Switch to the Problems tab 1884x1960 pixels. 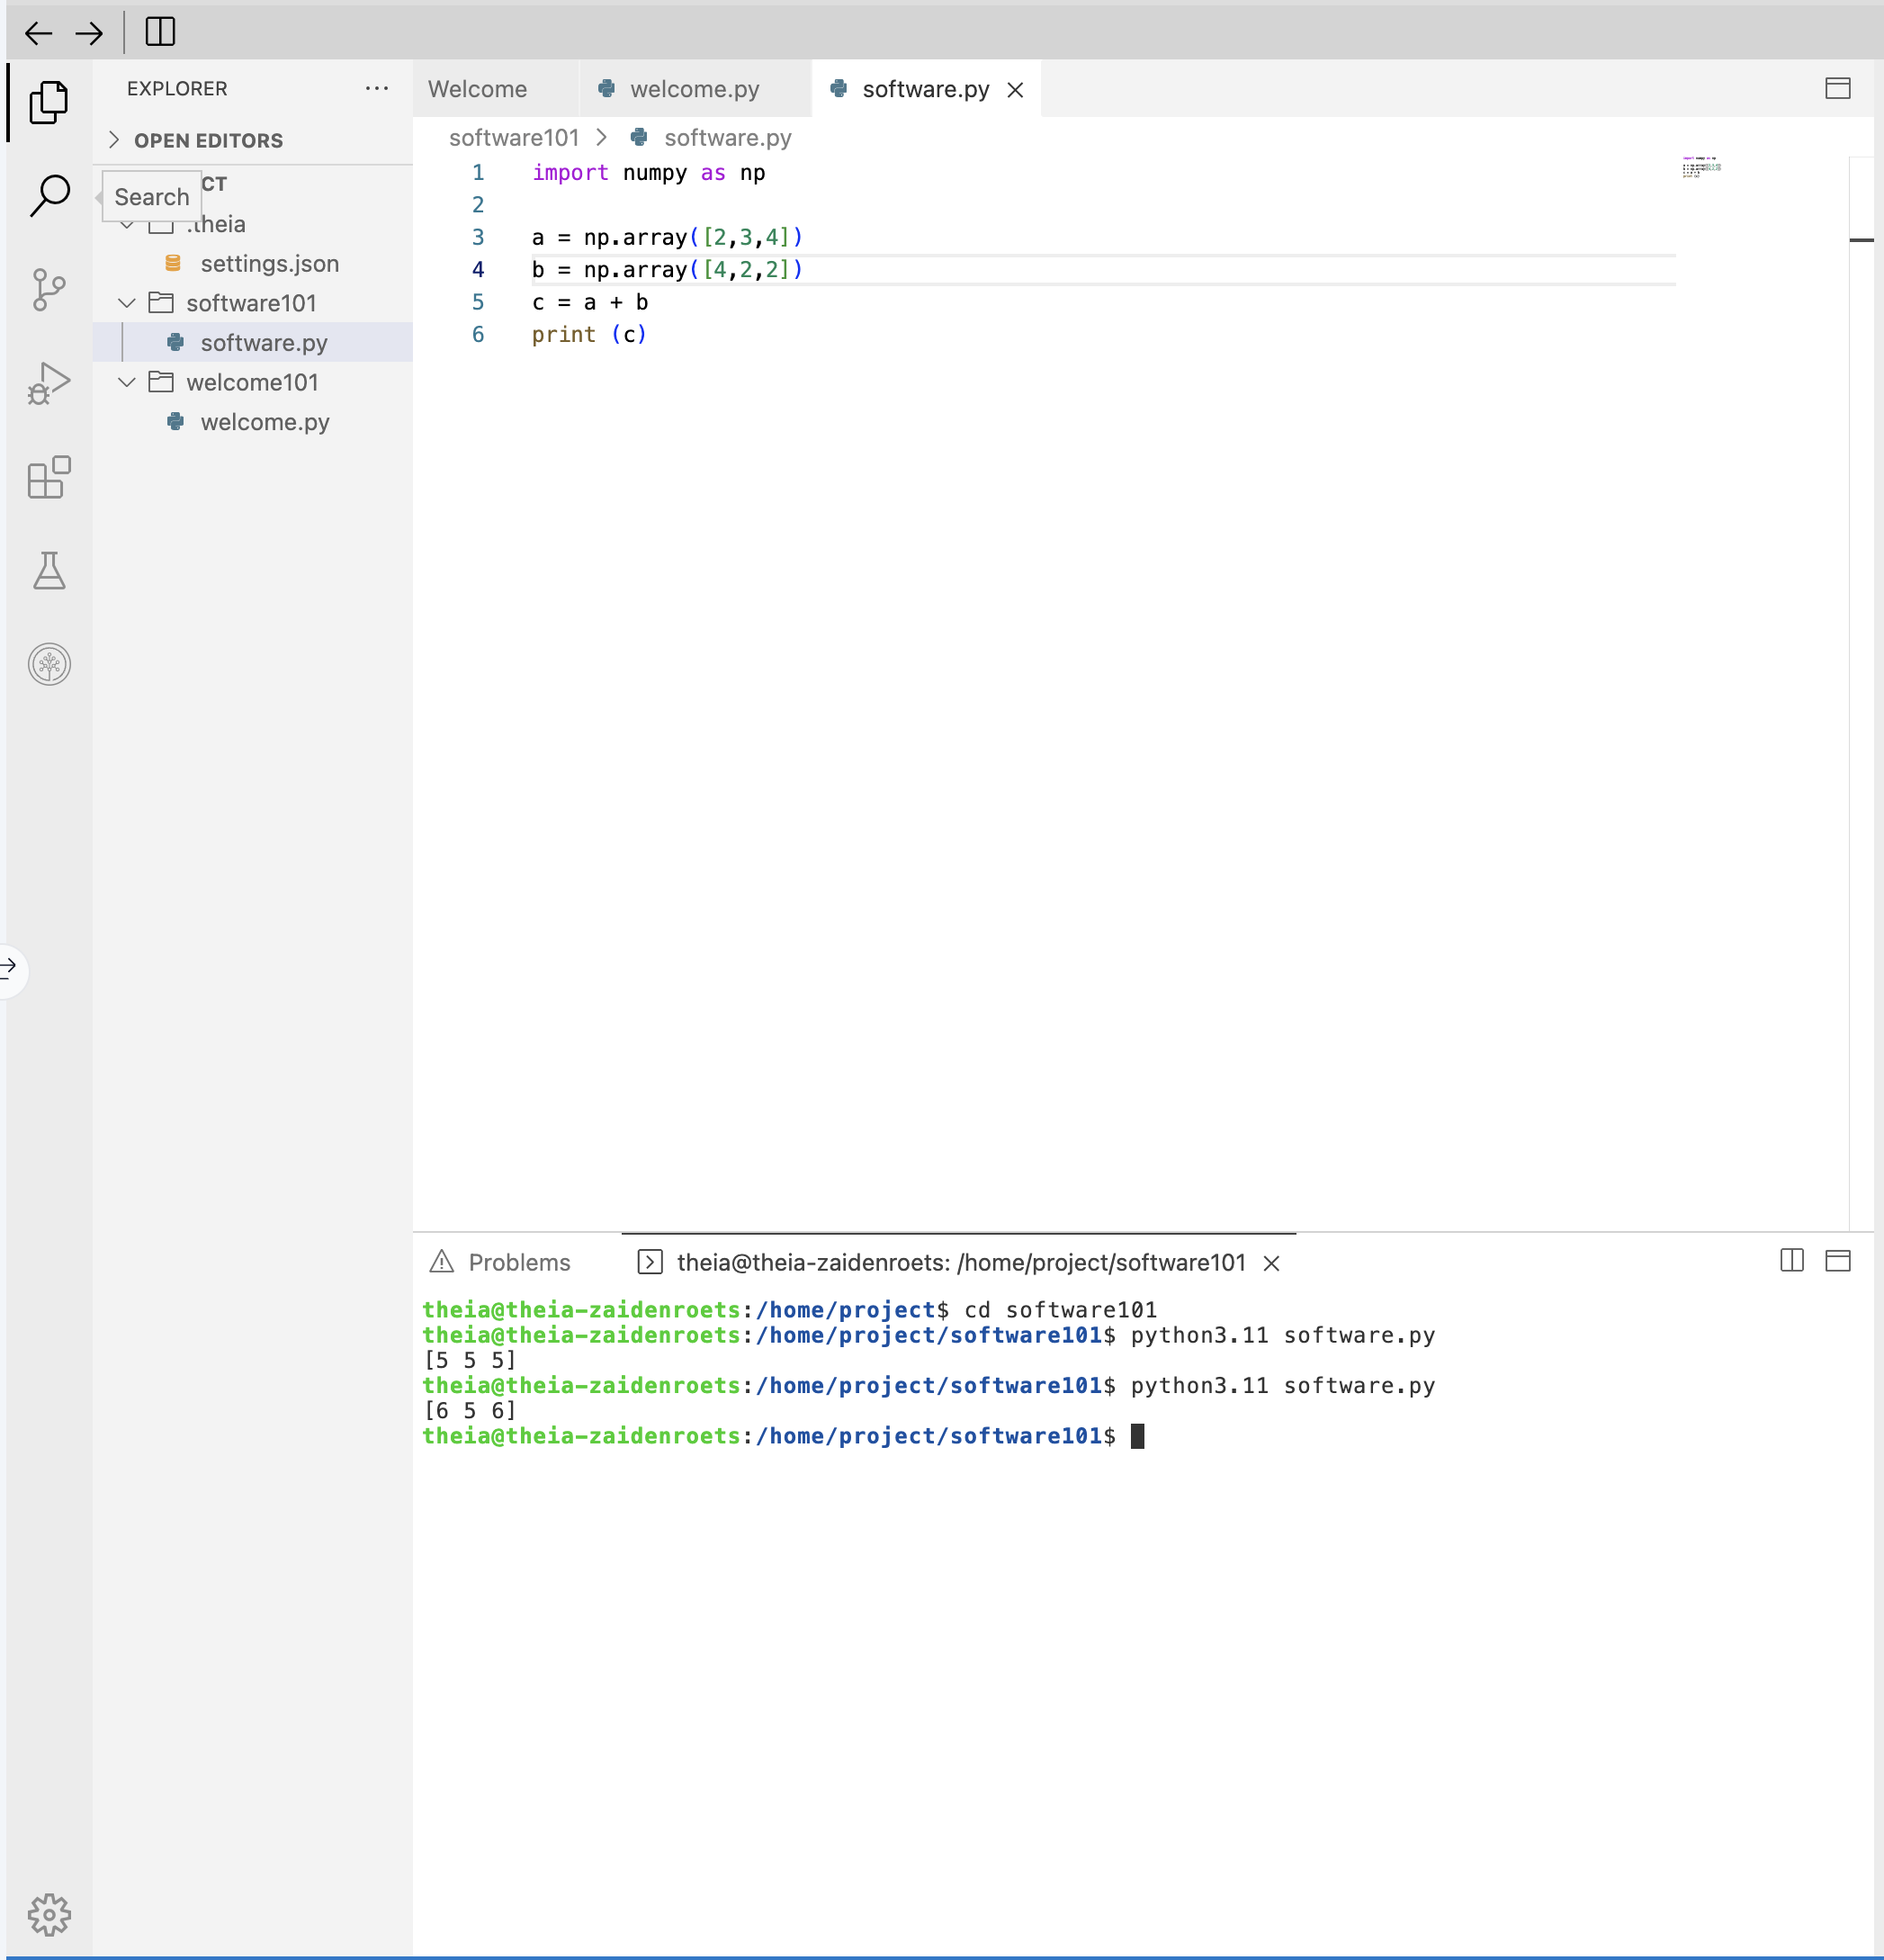pyautogui.click(x=518, y=1262)
